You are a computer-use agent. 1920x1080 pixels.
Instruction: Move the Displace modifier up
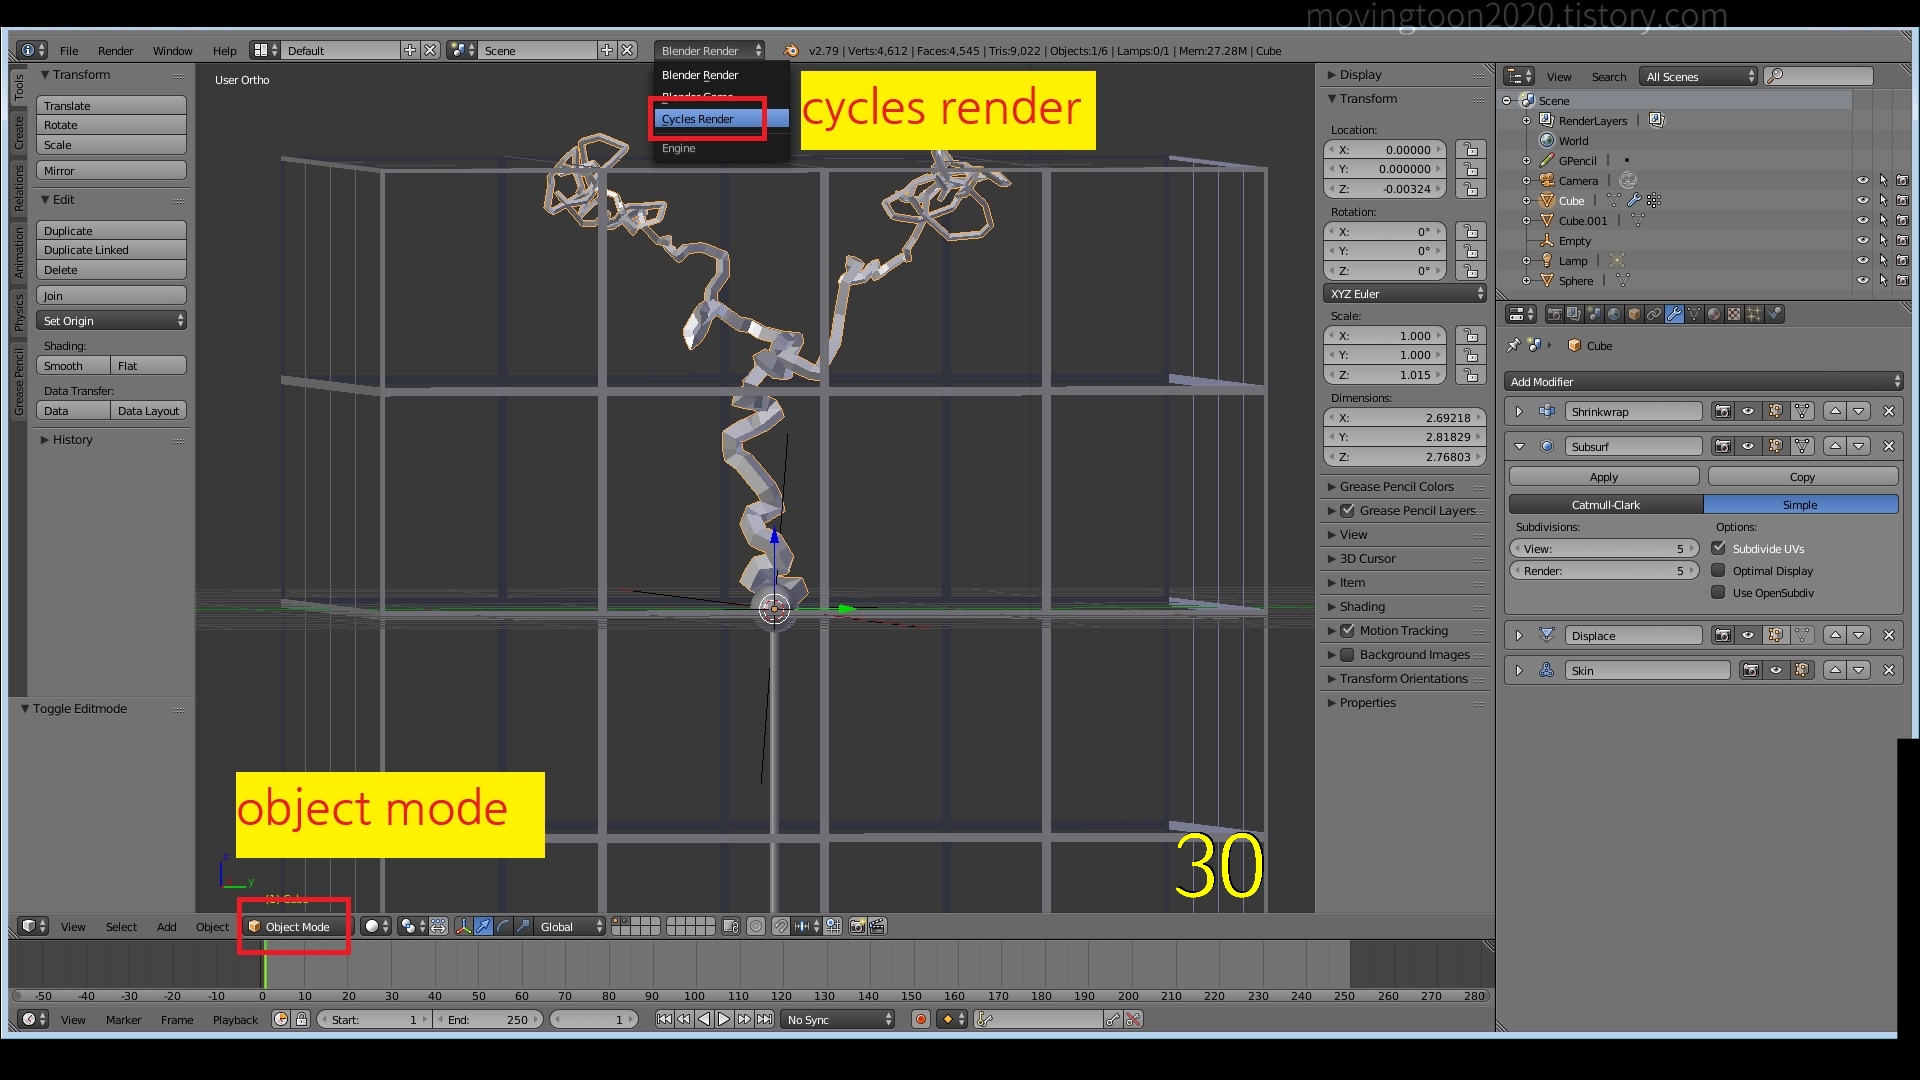pos(1835,635)
